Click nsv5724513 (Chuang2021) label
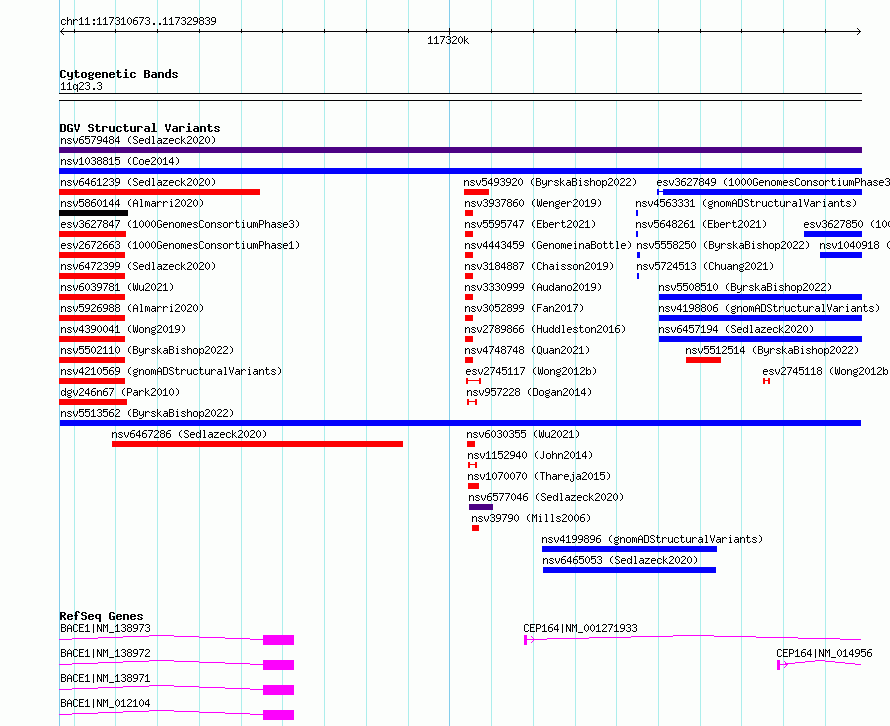The image size is (890, 726). pos(705,266)
